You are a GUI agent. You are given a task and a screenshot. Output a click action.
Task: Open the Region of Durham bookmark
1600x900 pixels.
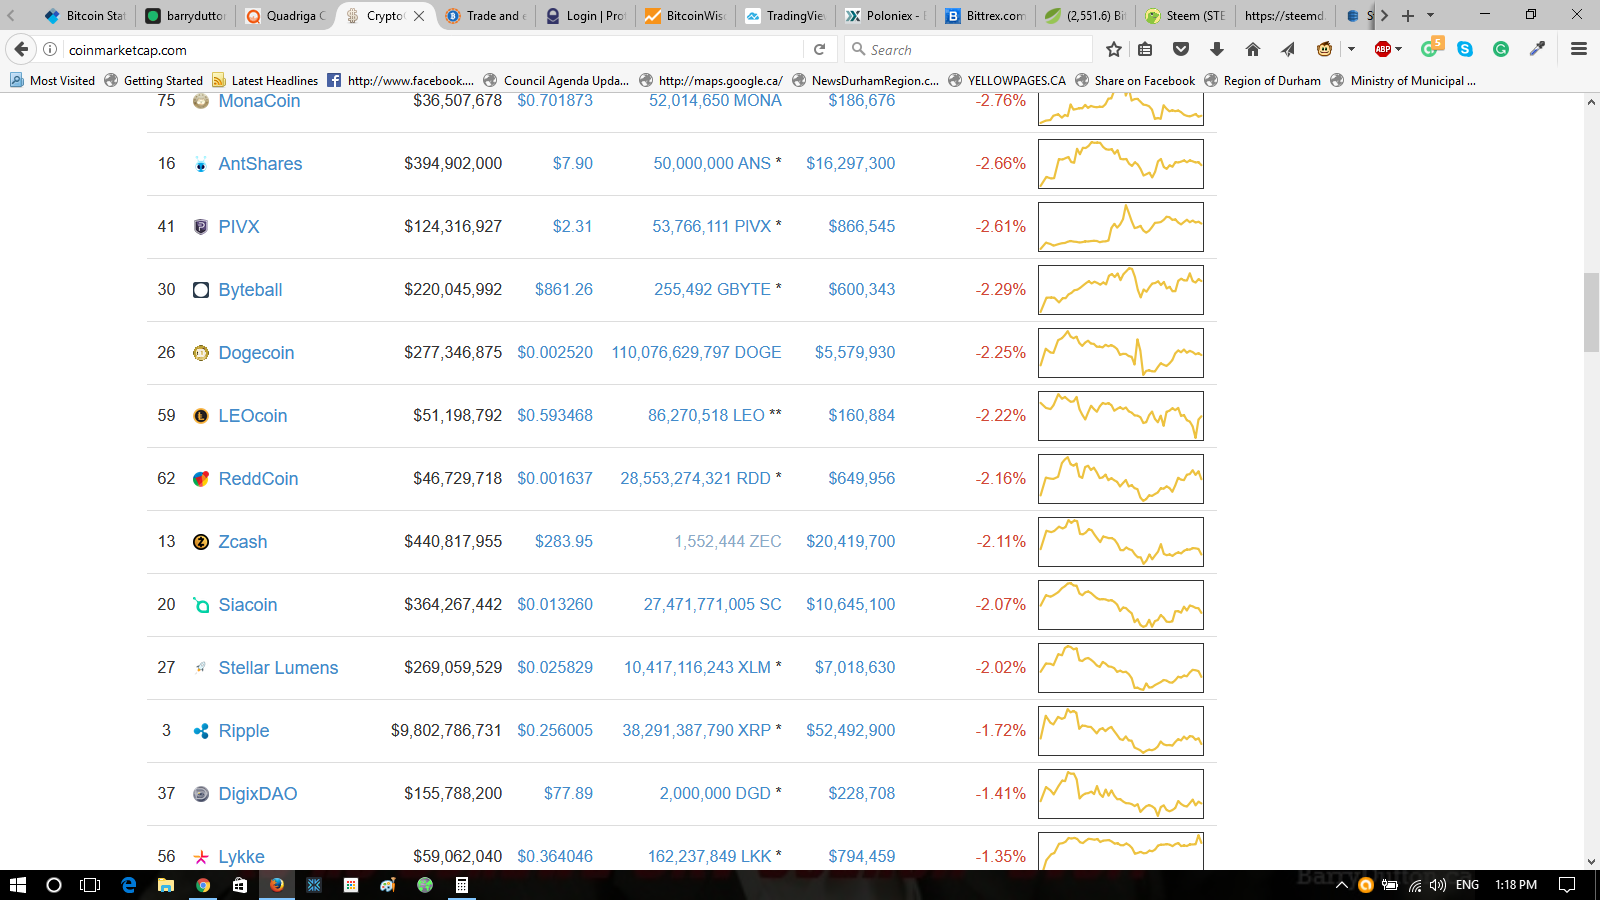point(1262,80)
